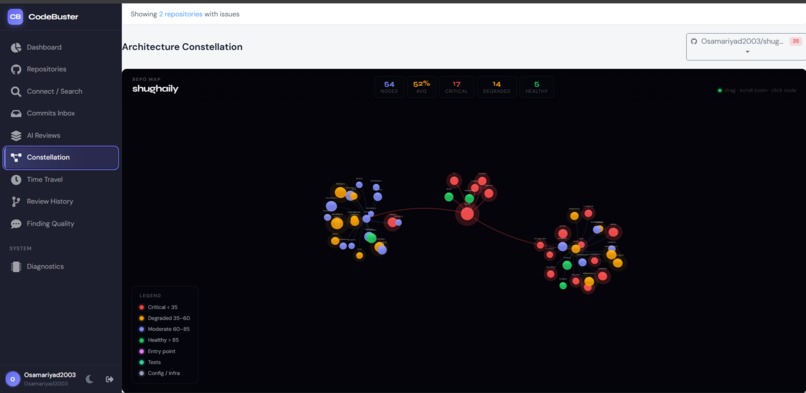This screenshot has width=806, height=393.
Task: Open the Osamariyad2003/shug... repository dropdown
Action: [745, 47]
